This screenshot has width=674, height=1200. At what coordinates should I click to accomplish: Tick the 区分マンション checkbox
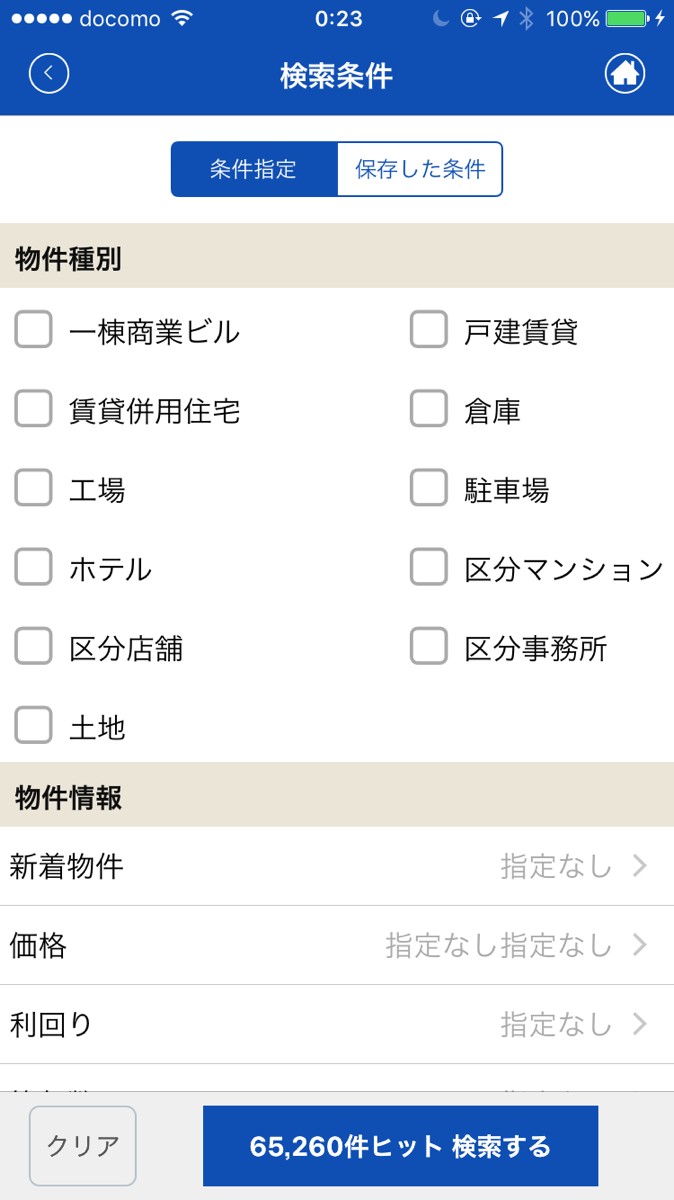429,568
